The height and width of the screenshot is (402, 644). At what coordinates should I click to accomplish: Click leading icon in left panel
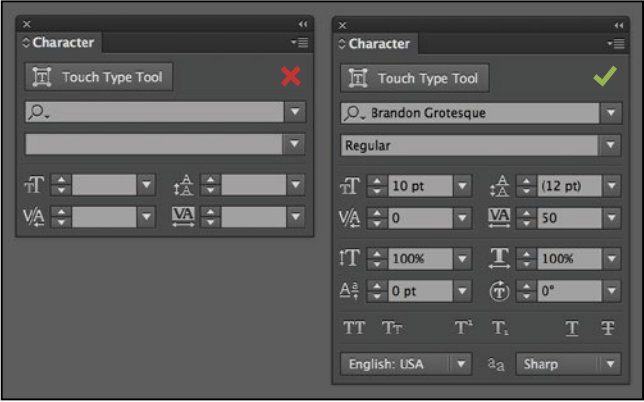[x=183, y=185]
